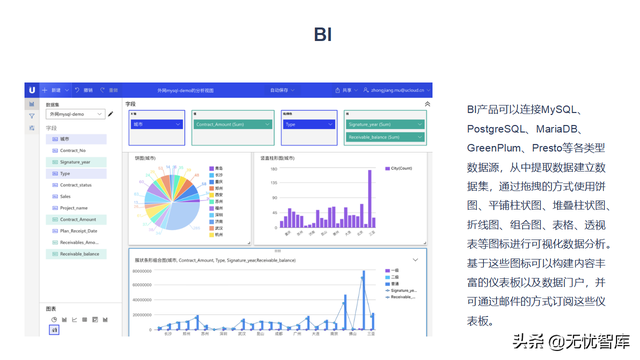The width and height of the screenshot is (640, 360).
Task: Open the filter funnel icon in the sidebar
Action: (31, 116)
